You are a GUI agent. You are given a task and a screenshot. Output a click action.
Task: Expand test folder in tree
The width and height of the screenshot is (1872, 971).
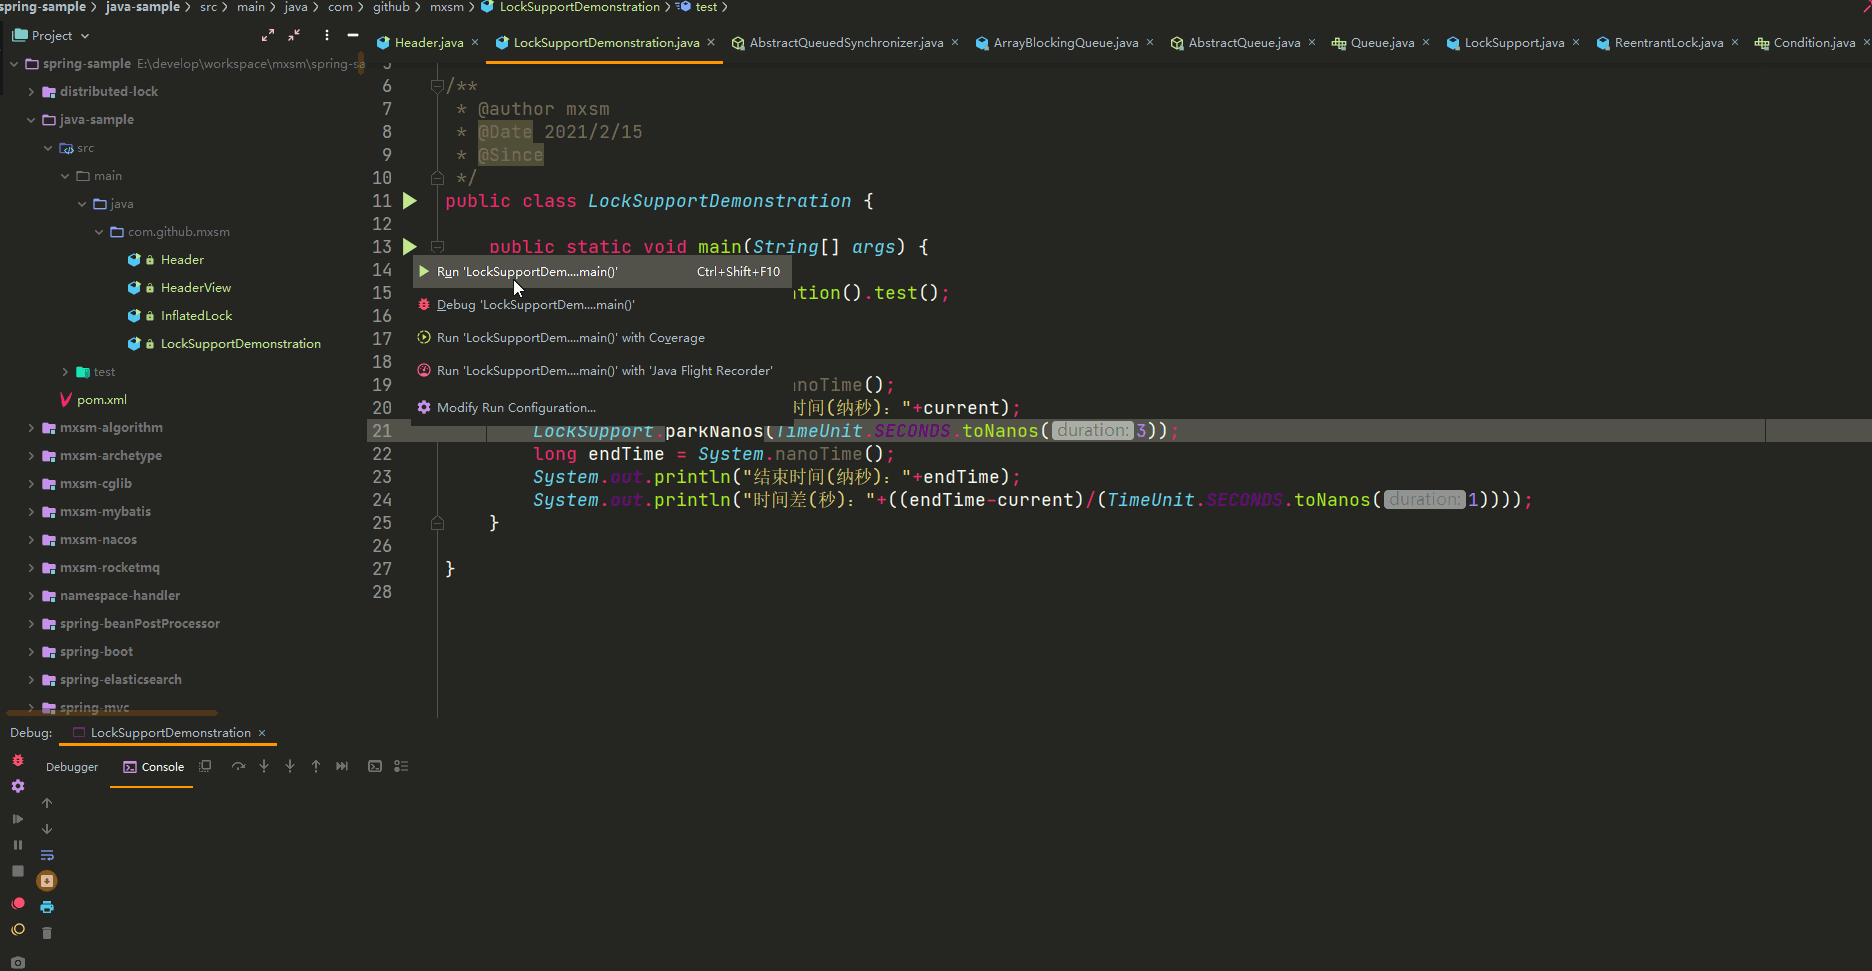(65, 371)
